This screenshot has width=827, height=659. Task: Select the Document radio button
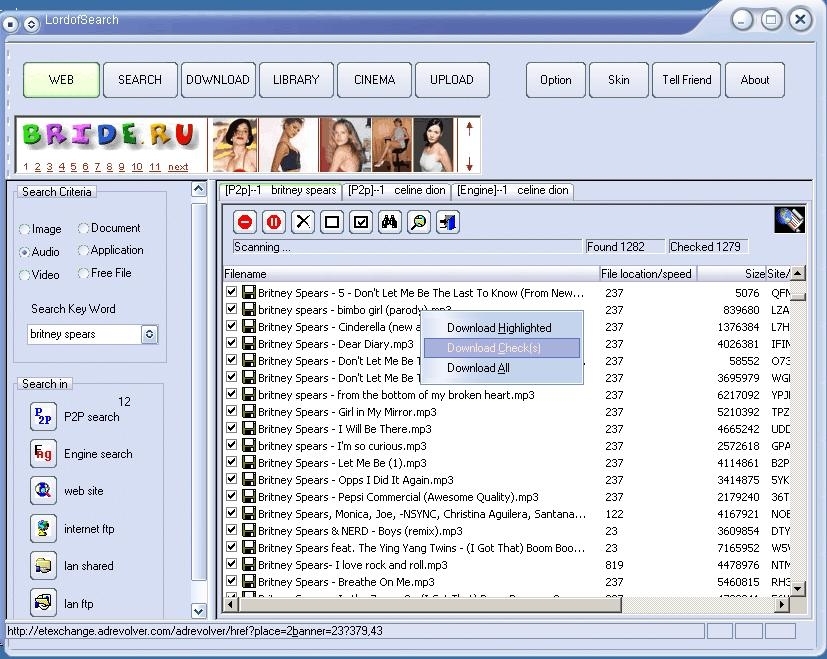tap(83, 228)
